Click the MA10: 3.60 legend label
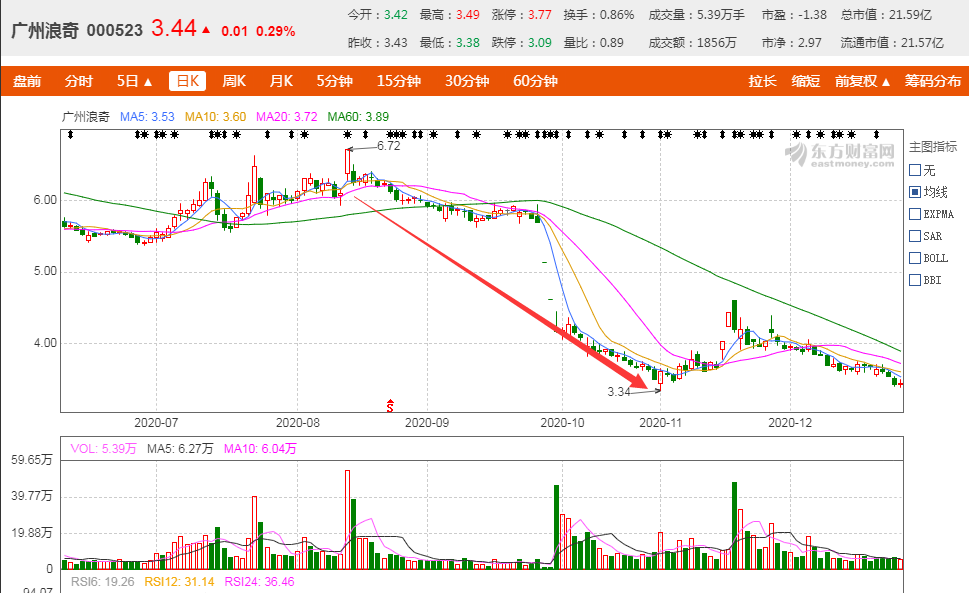The image size is (972, 593). click(215, 116)
